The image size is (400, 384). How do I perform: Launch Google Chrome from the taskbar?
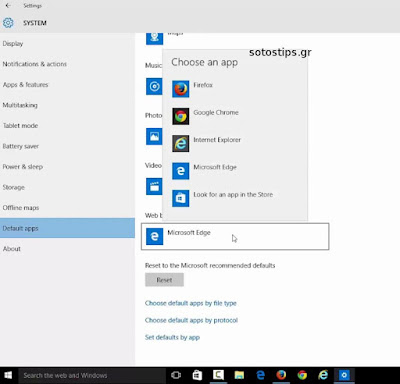click(302, 375)
